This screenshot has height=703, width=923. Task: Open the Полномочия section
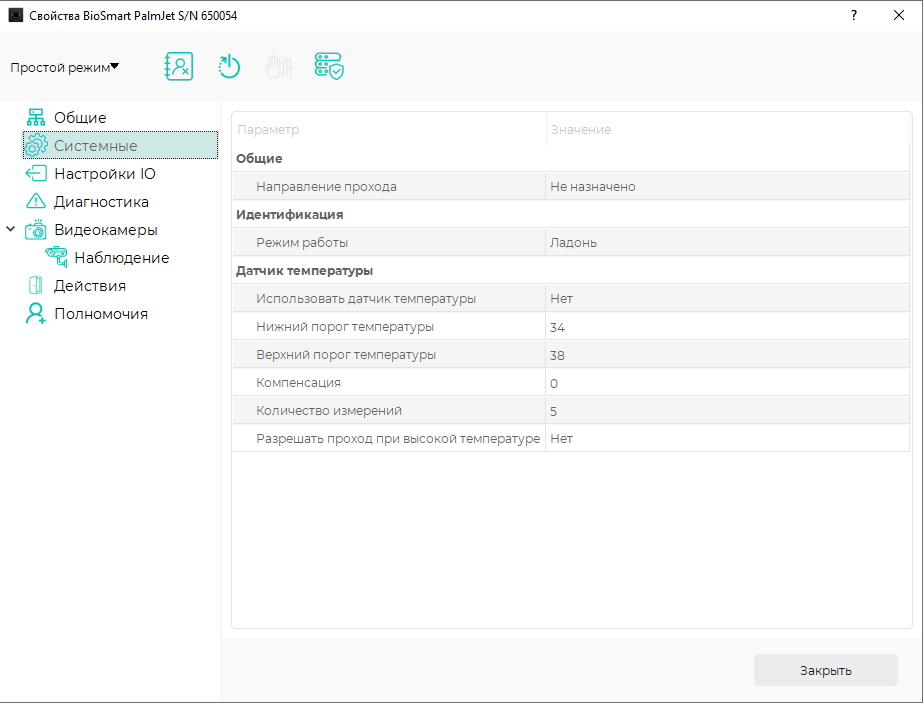click(x=101, y=314)
